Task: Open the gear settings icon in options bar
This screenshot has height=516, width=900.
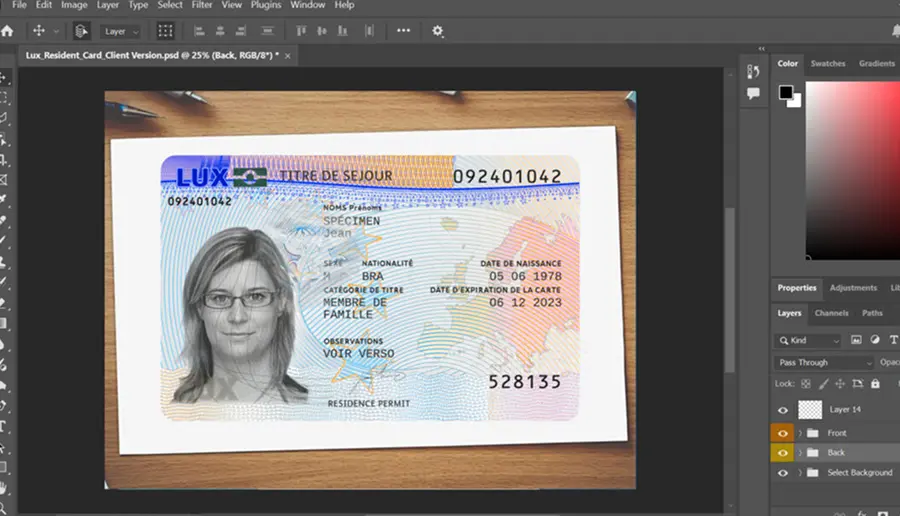Action: [x=437, y=31]
